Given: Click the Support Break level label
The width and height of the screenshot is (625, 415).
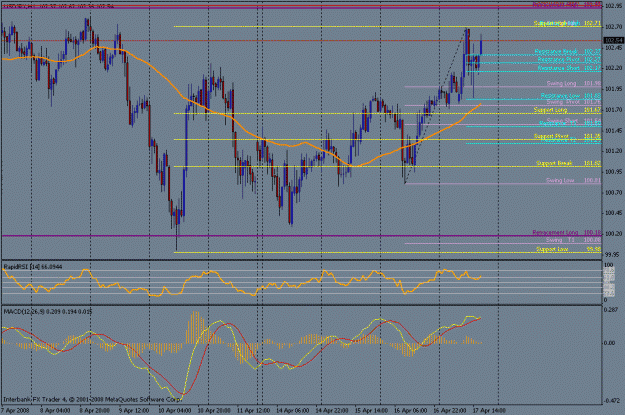Looking at the screenshot, I should point(568,163).
